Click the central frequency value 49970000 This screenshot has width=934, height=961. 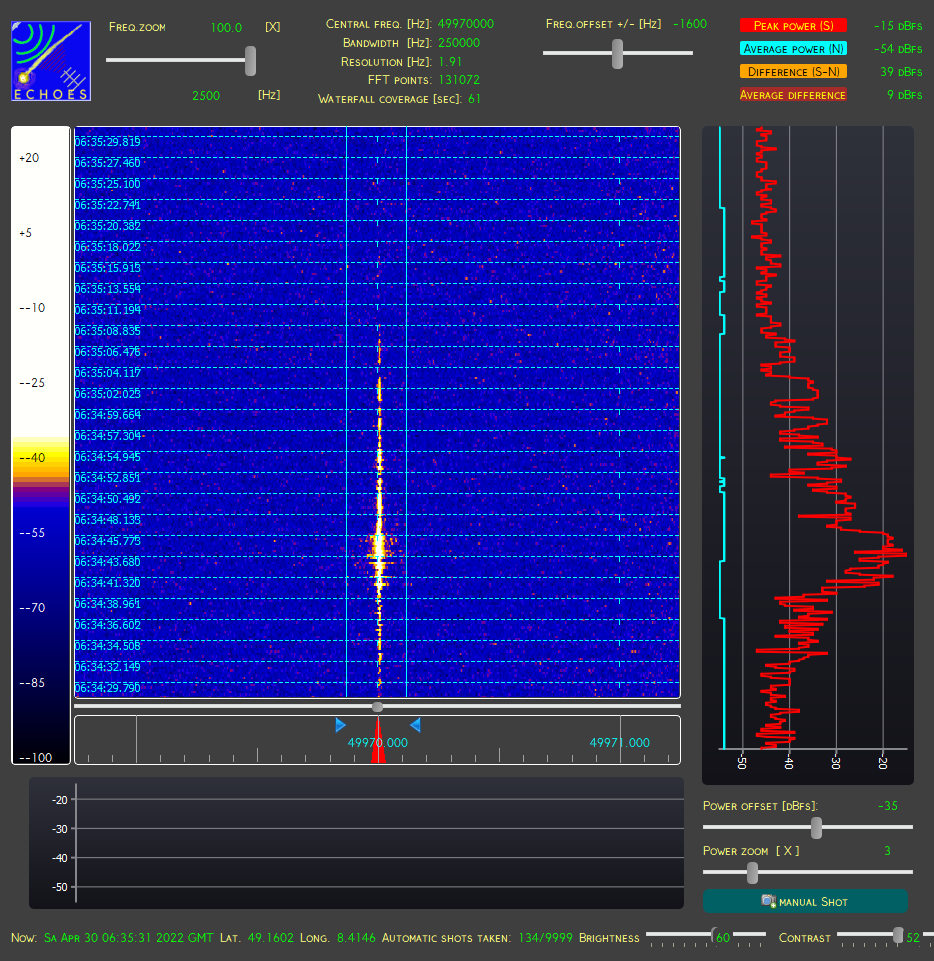pyautogui.click(x=466, y=24)
